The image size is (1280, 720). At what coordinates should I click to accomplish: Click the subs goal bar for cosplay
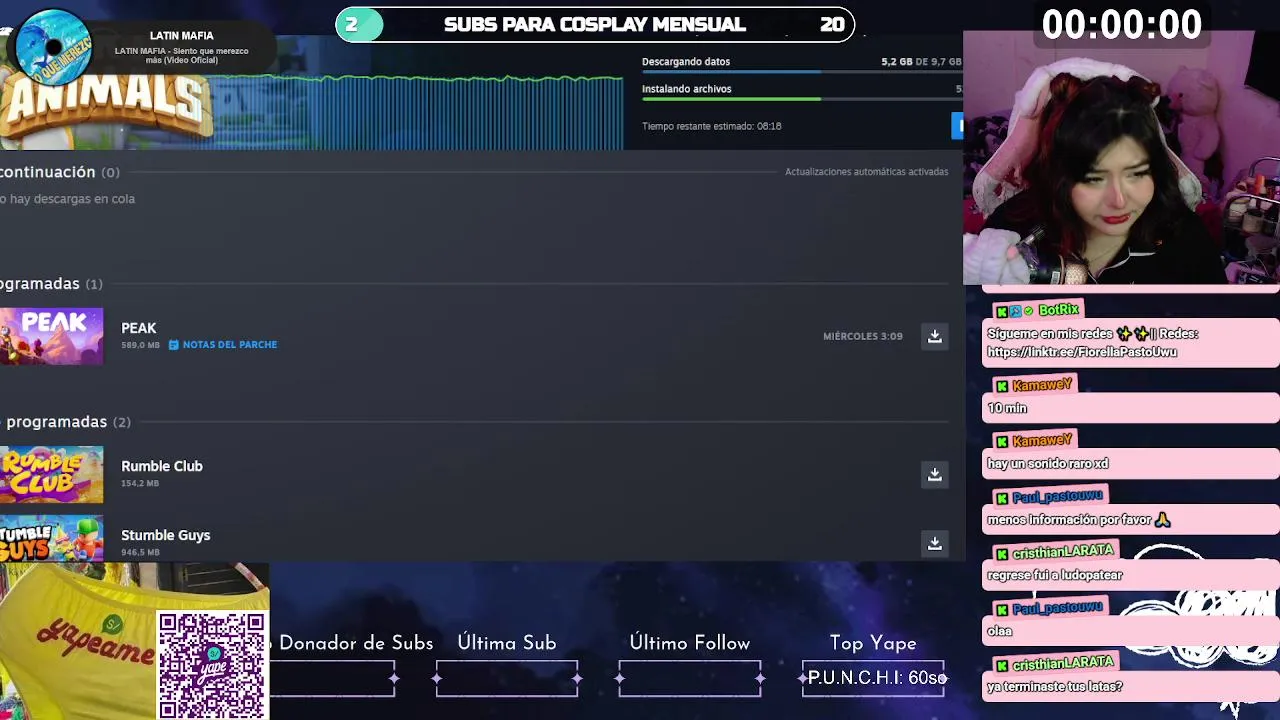pyautogui.click(x=595, y=25)
